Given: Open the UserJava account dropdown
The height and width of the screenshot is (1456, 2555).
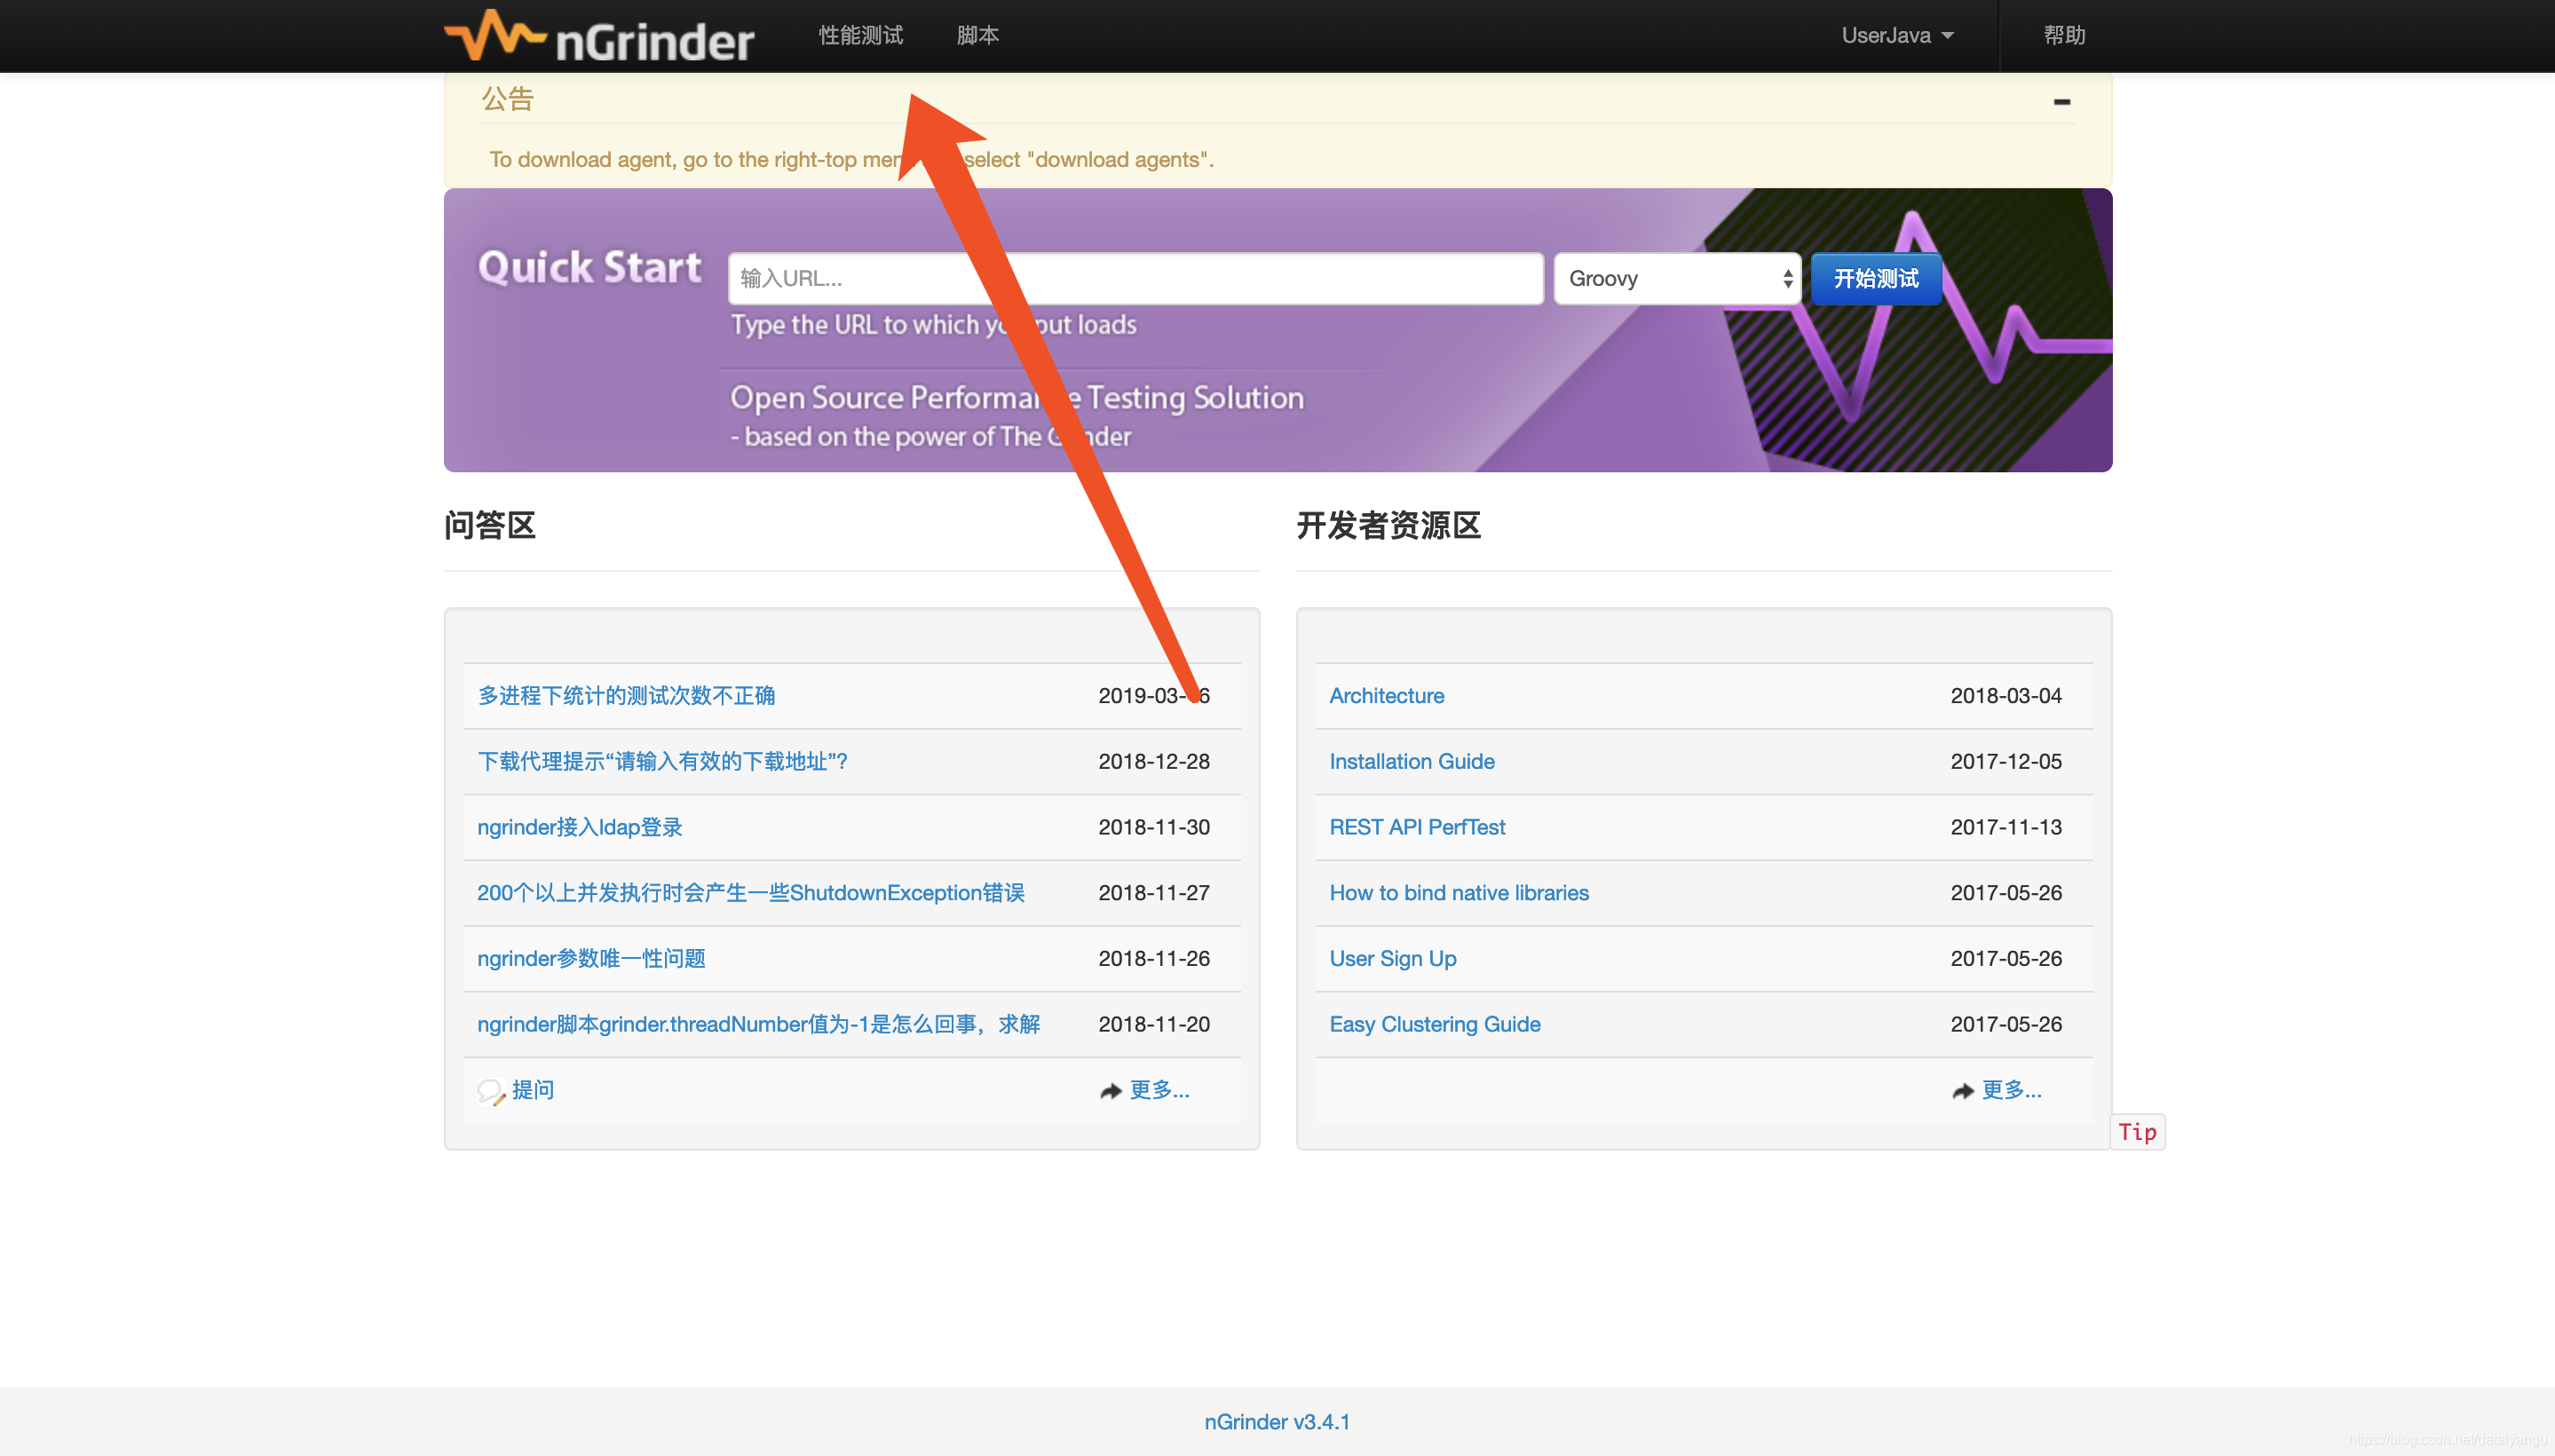Looking at the screenshot, I should pos(1896,36).
